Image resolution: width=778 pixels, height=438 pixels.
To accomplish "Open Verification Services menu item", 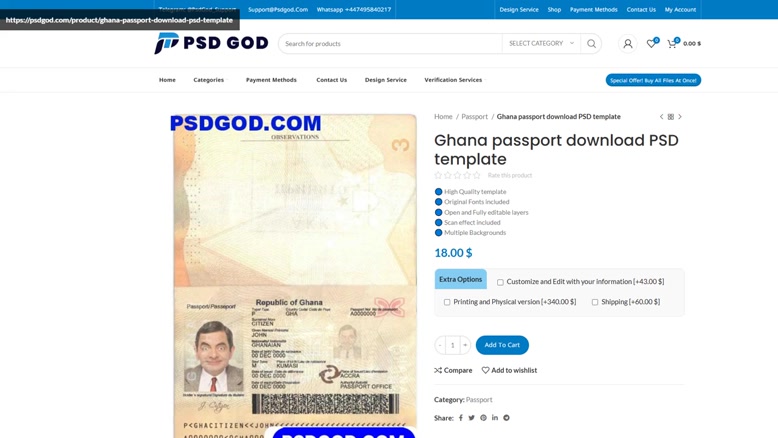I will pyautogui.click(x=453, y=80).
